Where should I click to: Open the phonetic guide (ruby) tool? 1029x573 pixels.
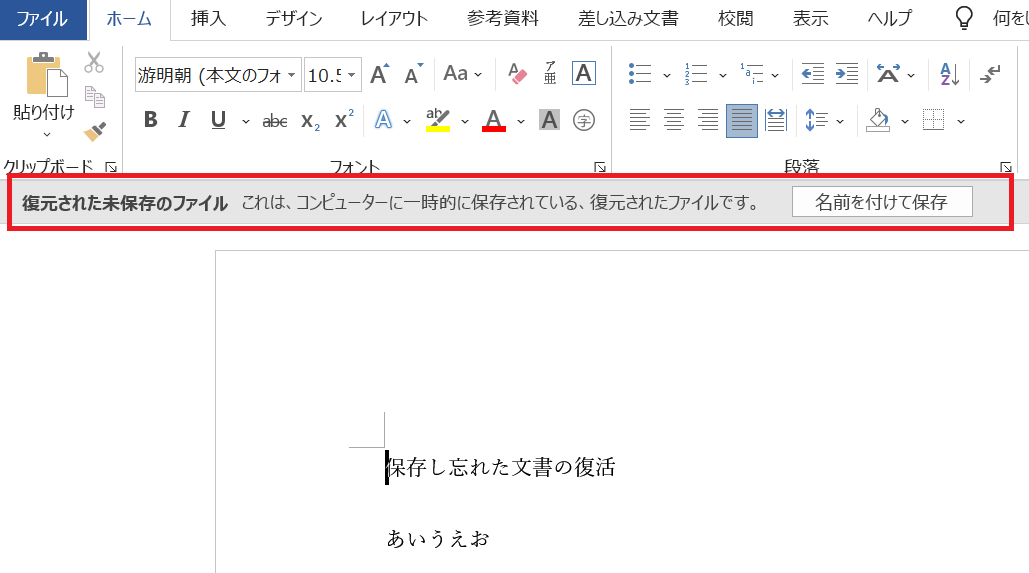click(550, 74)
